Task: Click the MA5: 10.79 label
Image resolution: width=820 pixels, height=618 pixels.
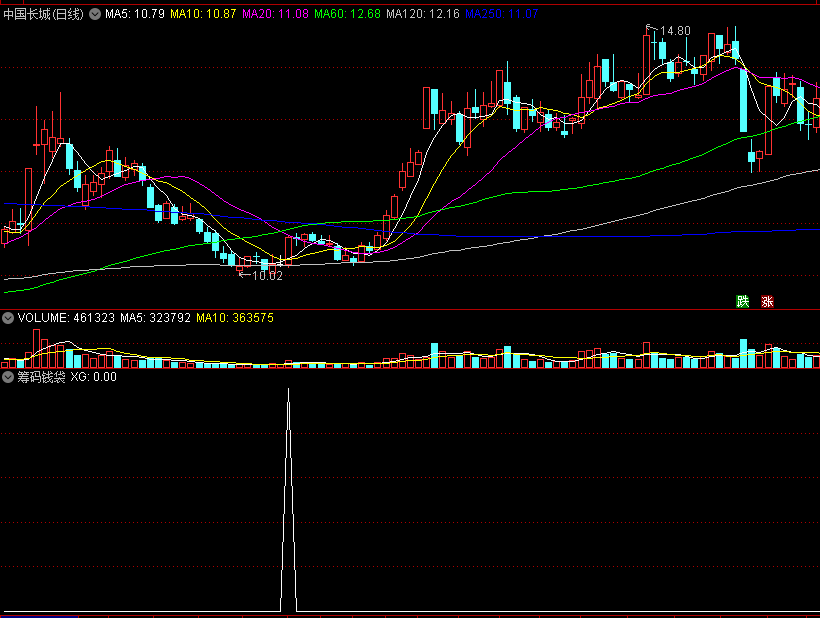Action: click(135, 14)
